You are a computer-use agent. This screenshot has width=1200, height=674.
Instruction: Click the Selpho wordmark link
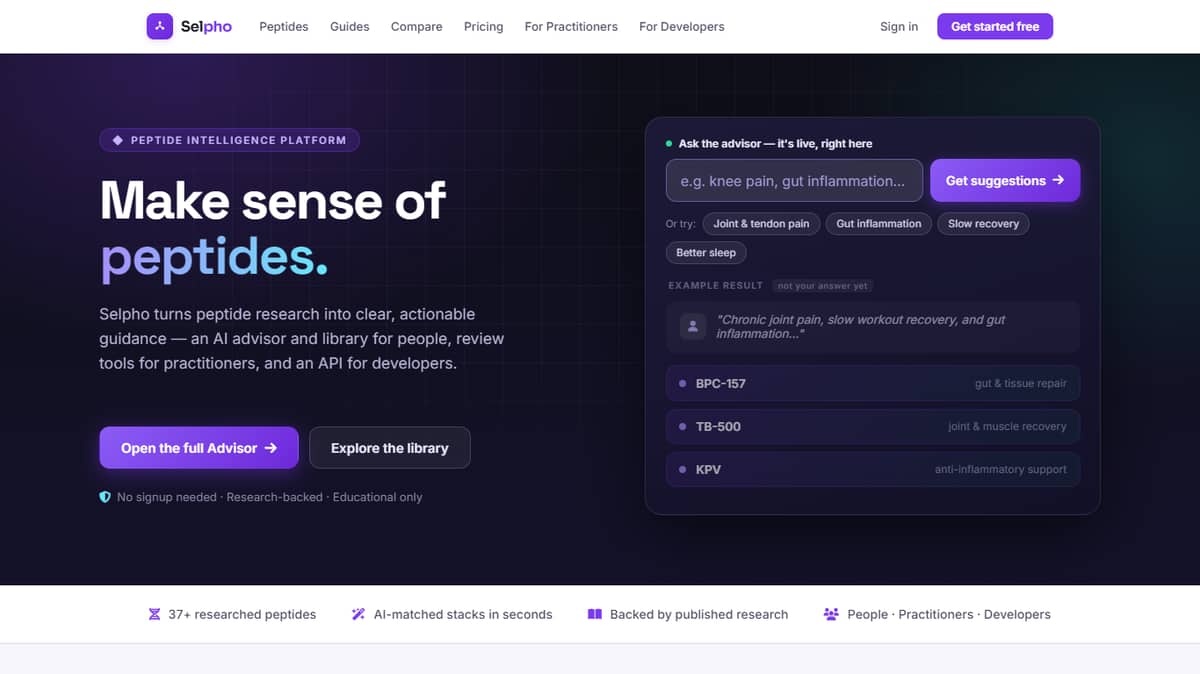(206, 27)
